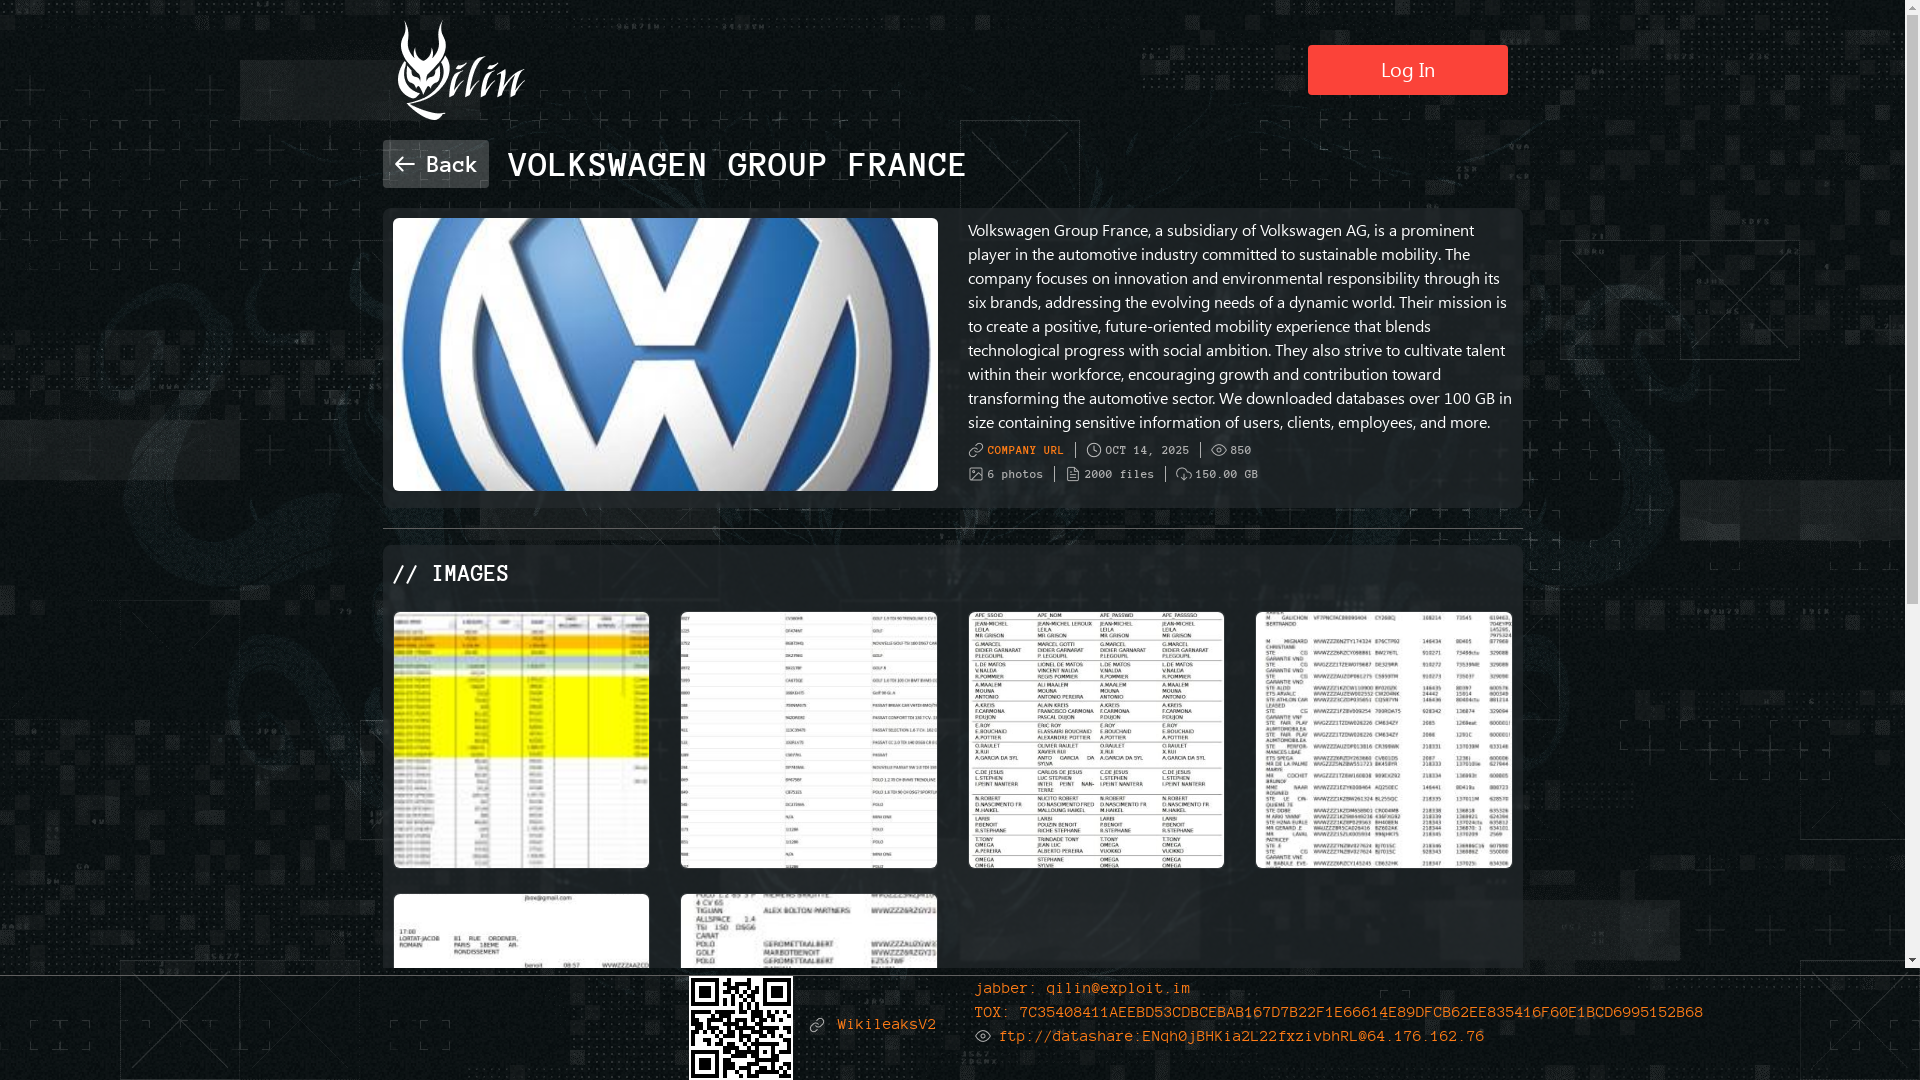Click the image icon beside 6 photos
1920x1080 pixels.
coord(976,475)
